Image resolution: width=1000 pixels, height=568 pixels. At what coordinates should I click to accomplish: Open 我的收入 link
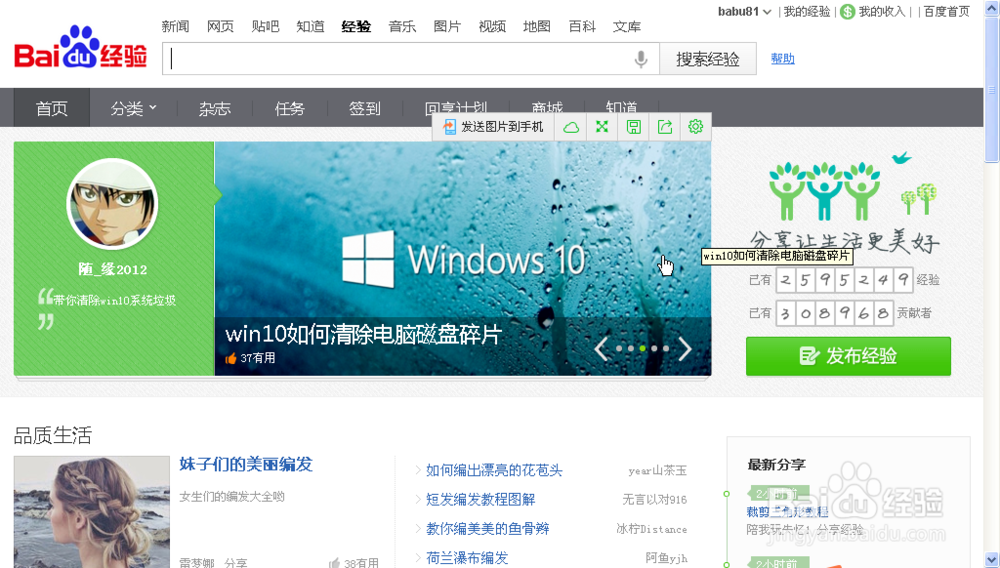pyautogui.click(x=882, y=11)
